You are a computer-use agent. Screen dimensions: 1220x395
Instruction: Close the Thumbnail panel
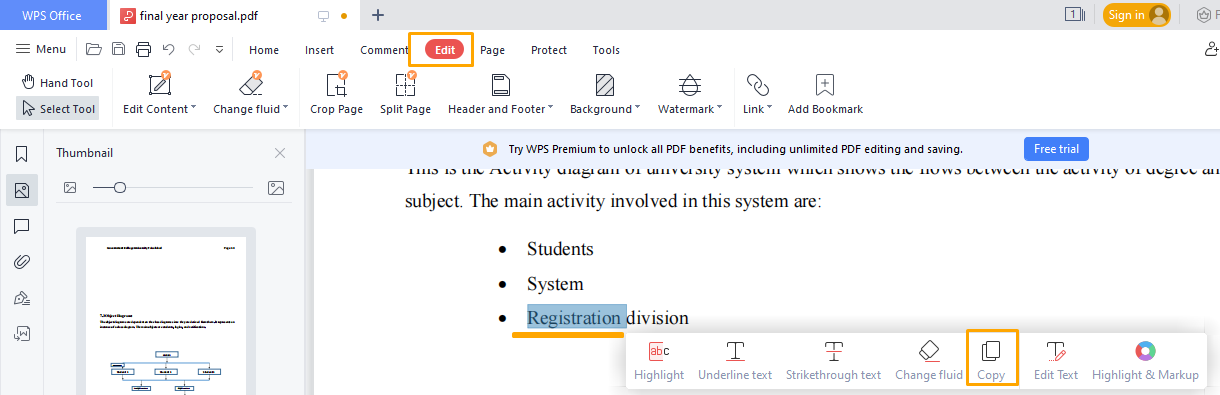(x=280, y=153)
